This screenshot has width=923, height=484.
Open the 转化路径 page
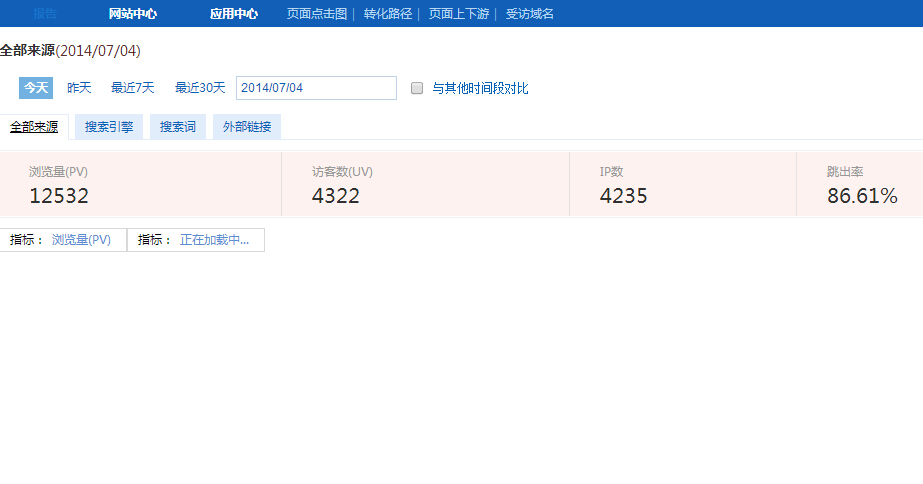(388, 14)
